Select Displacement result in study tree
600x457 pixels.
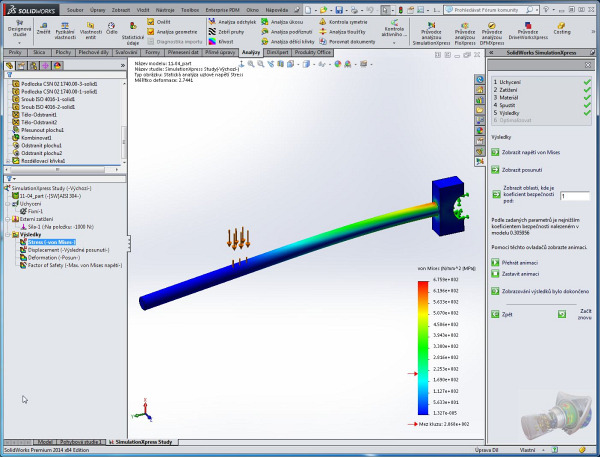pos(65,250)
